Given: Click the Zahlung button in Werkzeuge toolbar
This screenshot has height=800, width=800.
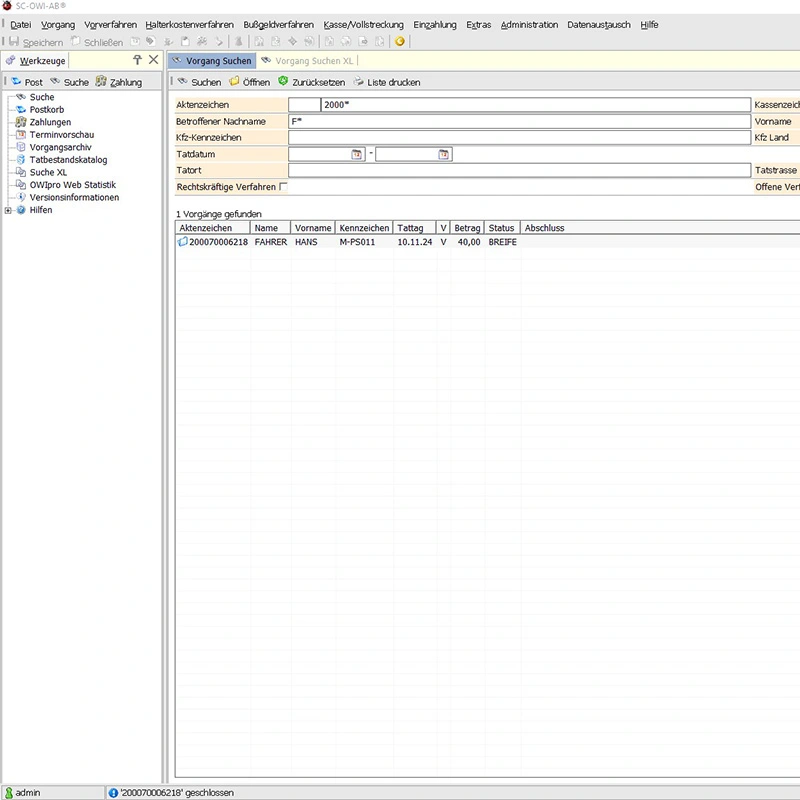Looking at the screenshot, I should pyautogui.click(x=119, y=82).
